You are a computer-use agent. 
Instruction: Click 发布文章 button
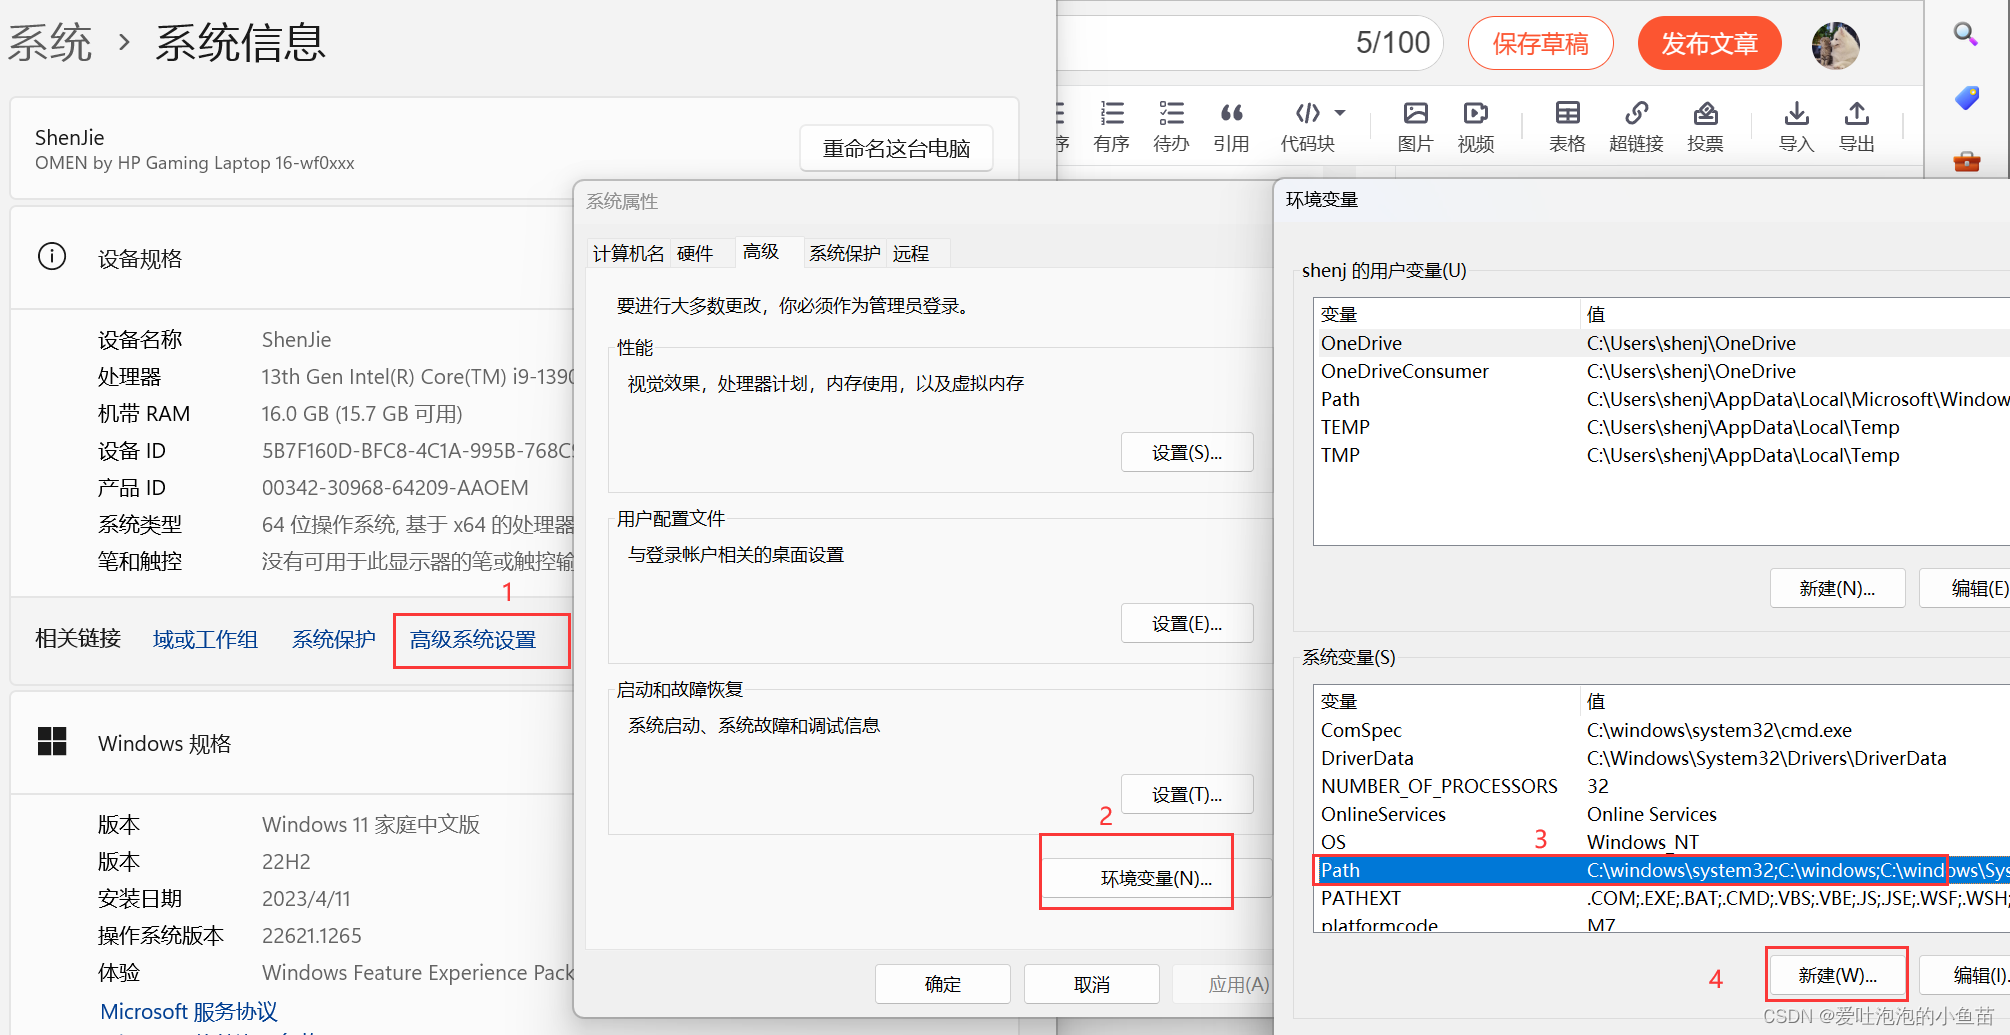1709,44
